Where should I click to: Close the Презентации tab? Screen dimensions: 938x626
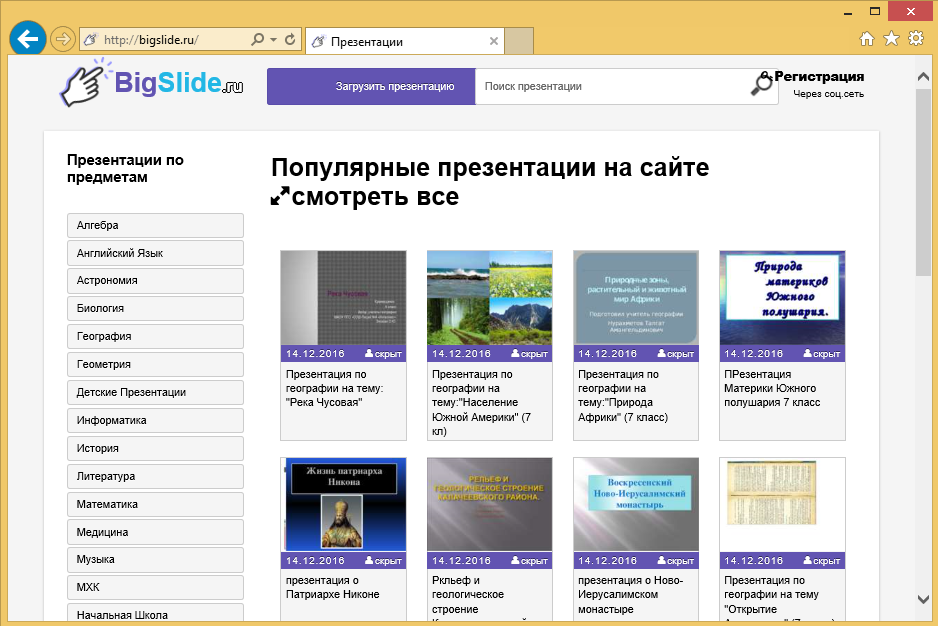pyautogui.click(x=493, y=41)
